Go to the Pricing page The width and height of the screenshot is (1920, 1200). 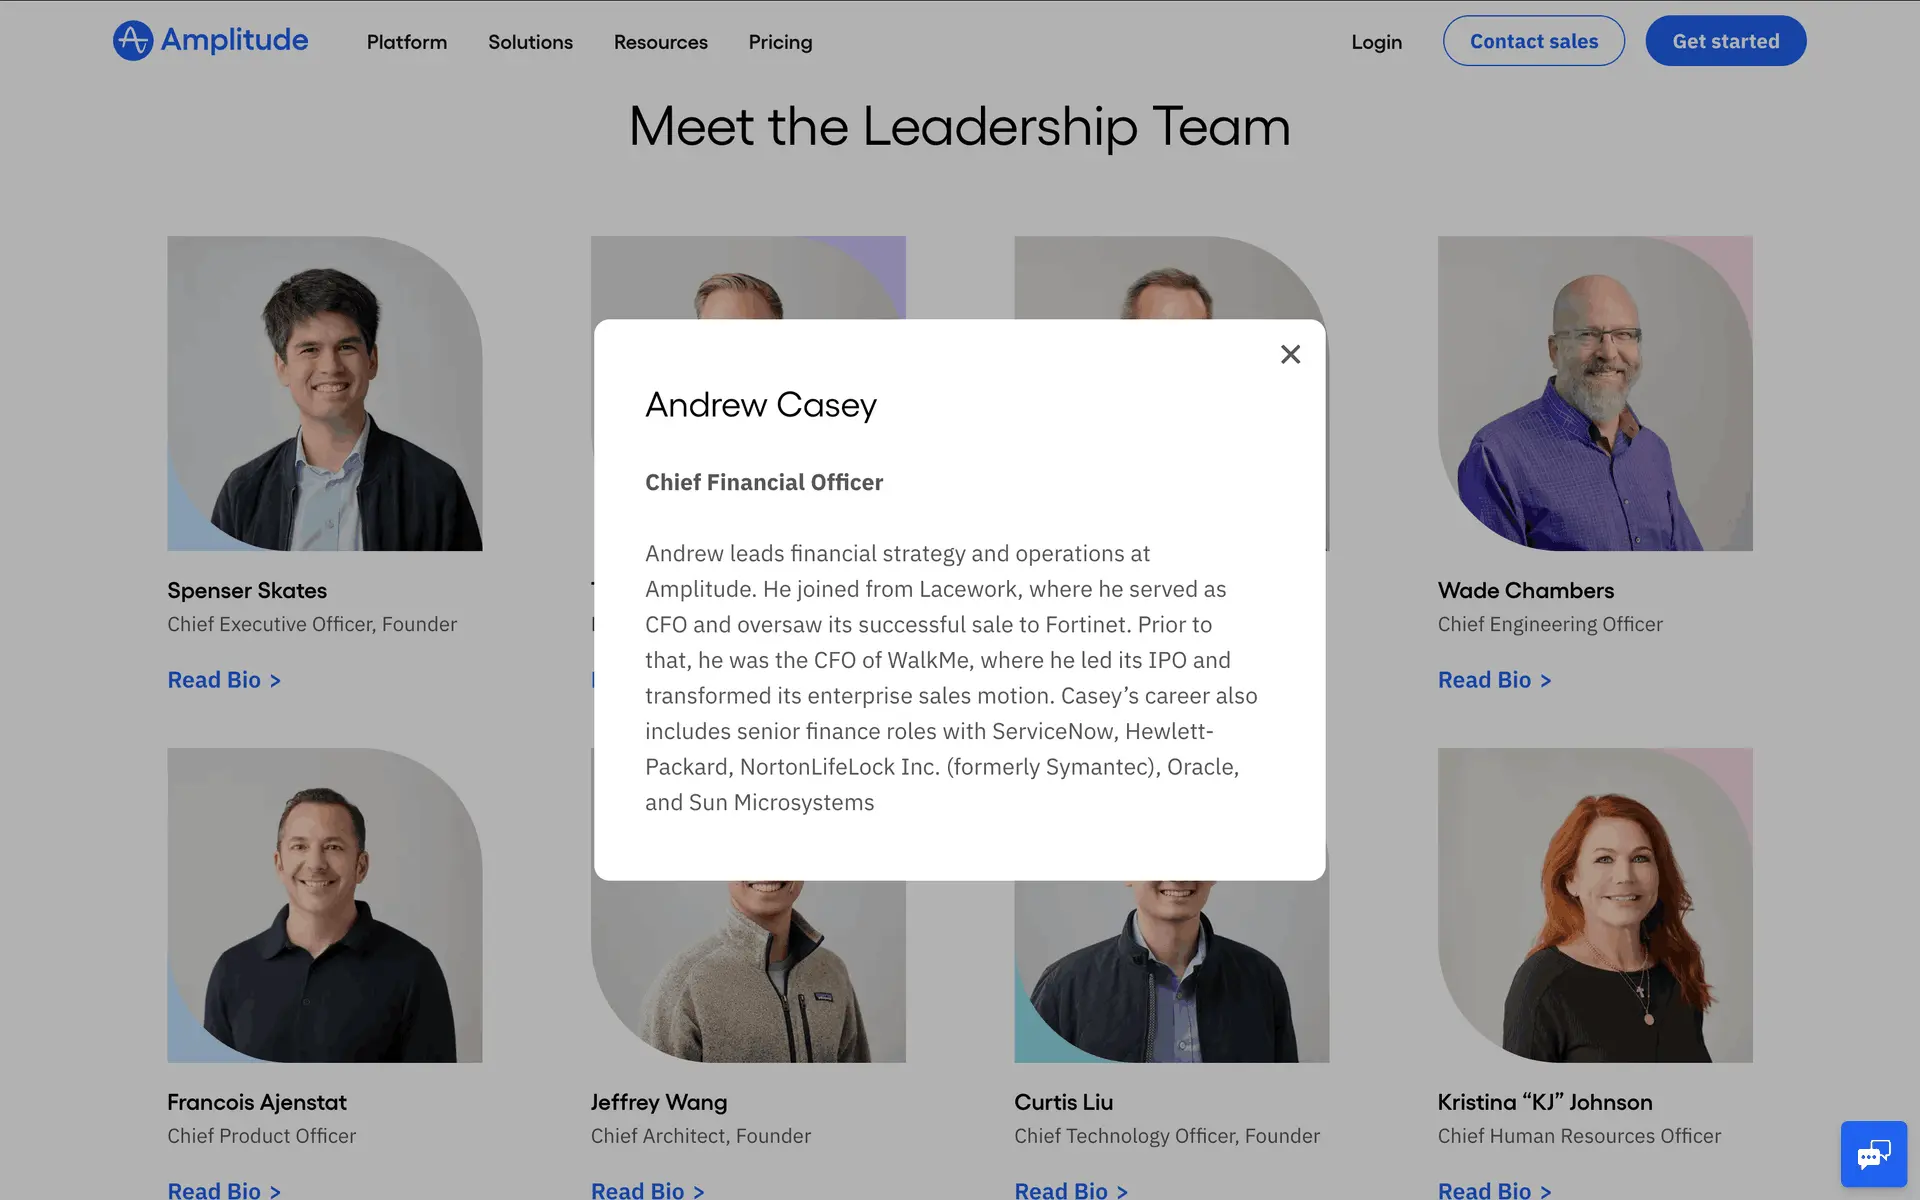coord(780,42)
